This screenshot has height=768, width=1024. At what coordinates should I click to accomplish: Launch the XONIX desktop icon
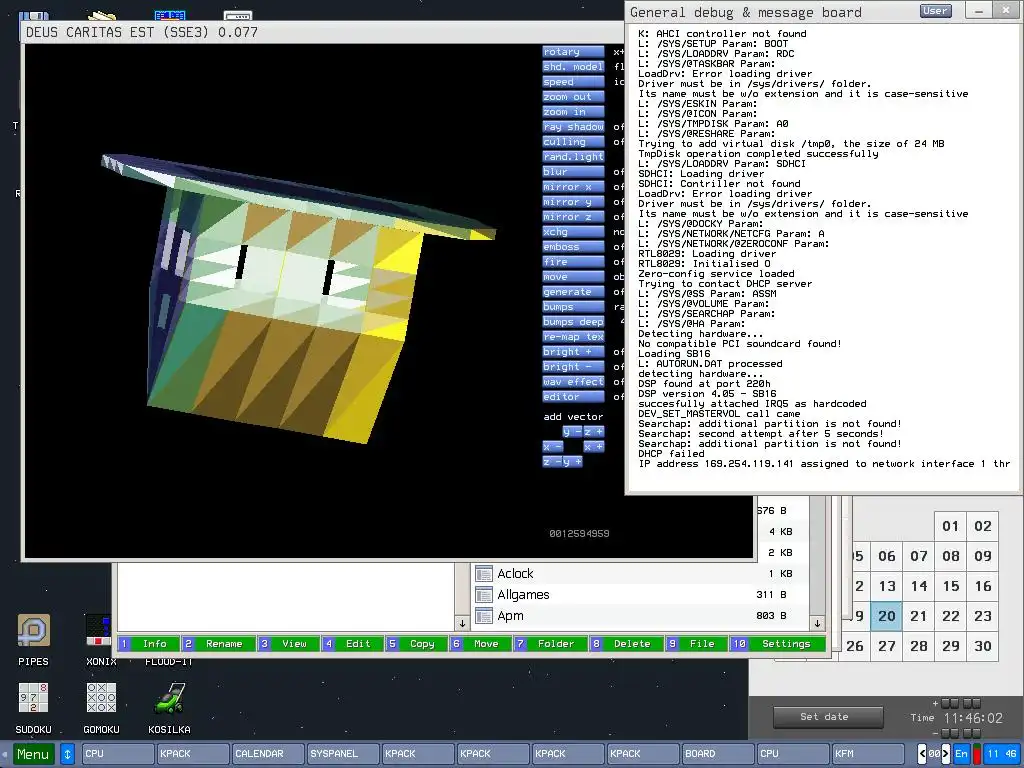pos(99,630)
